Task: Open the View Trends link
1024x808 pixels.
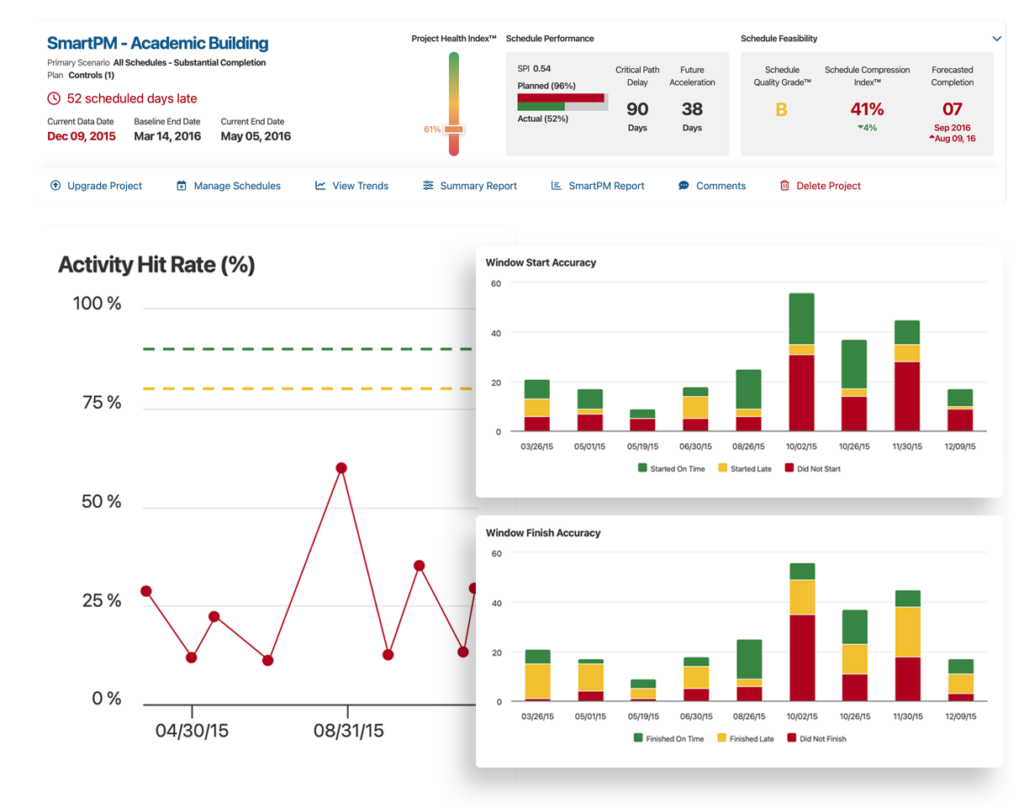Action: click(x=360, y=186)
